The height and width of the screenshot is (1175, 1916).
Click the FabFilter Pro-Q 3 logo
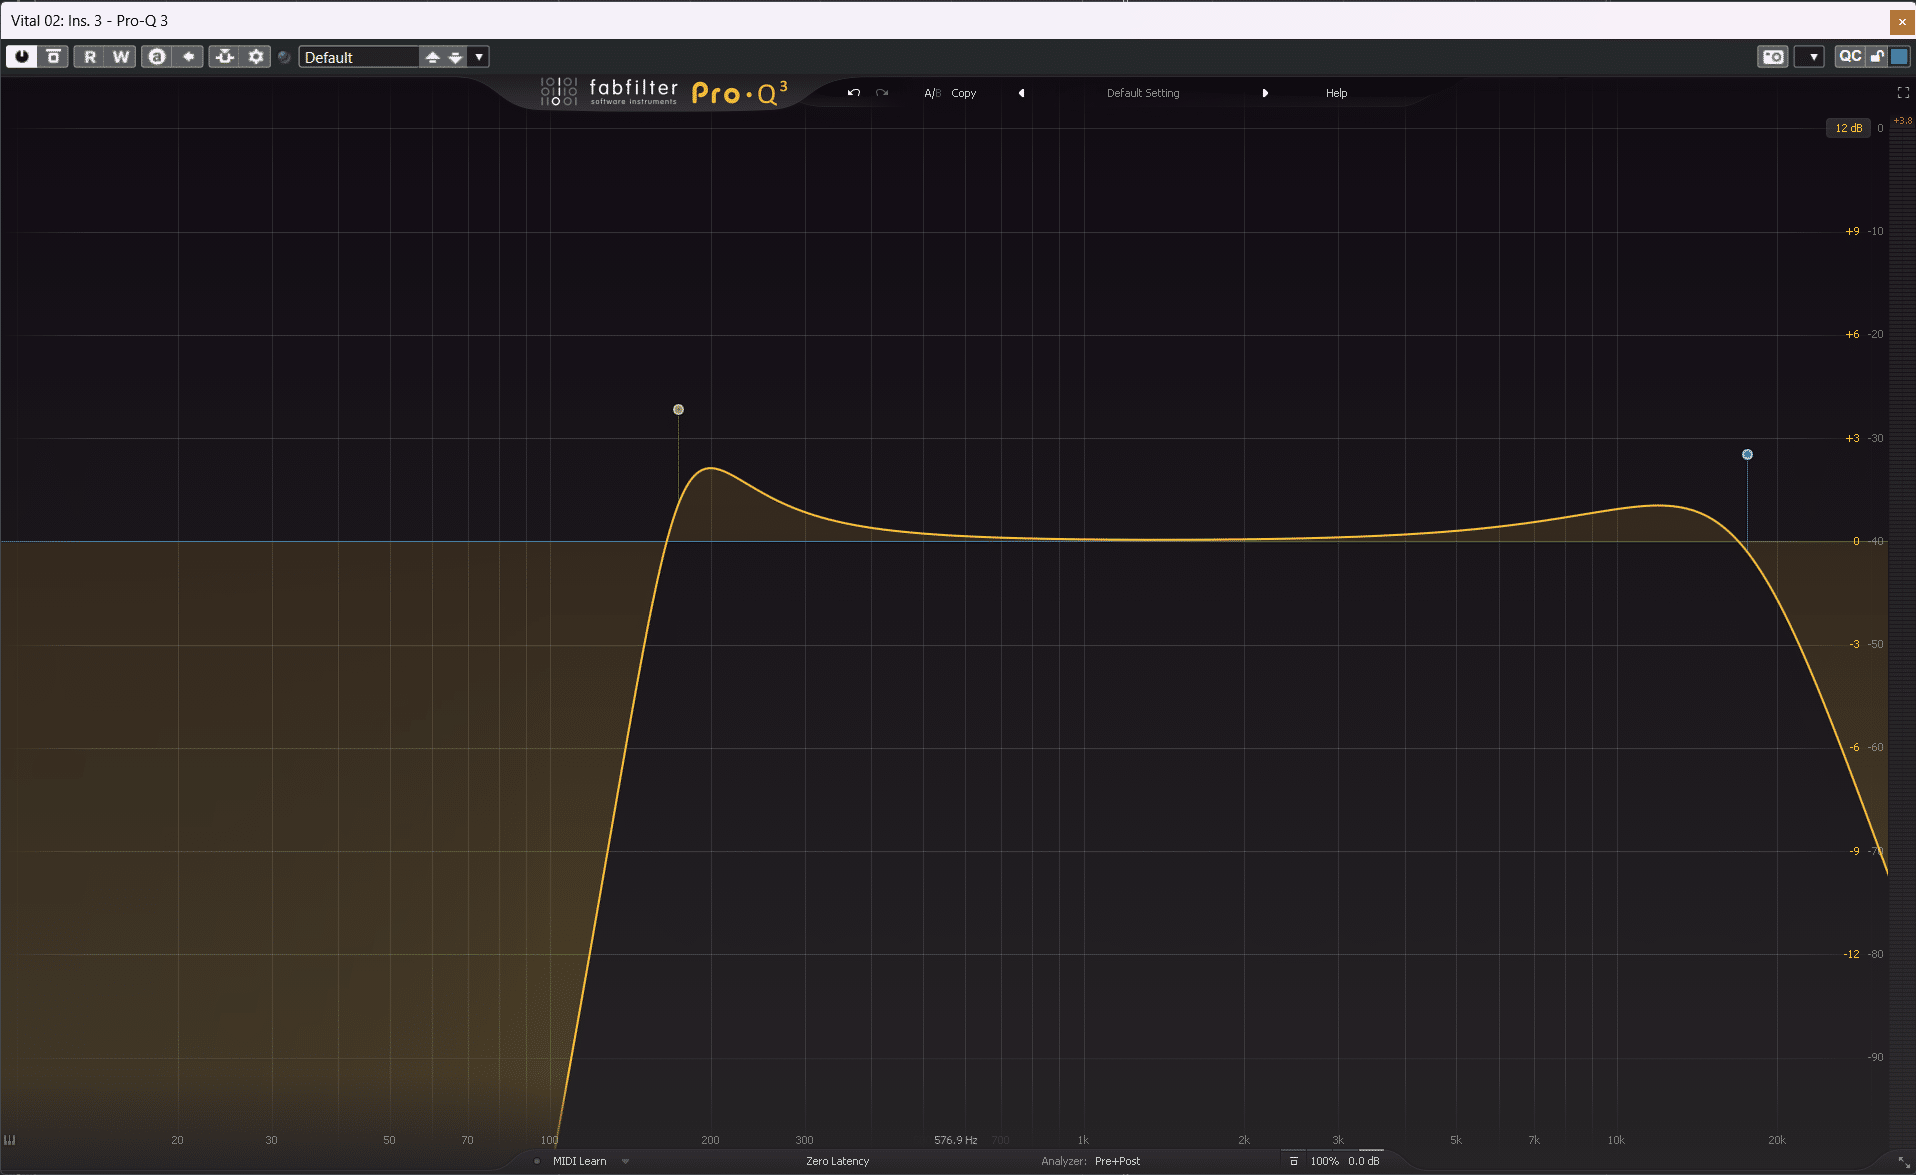tap(664, 92)
